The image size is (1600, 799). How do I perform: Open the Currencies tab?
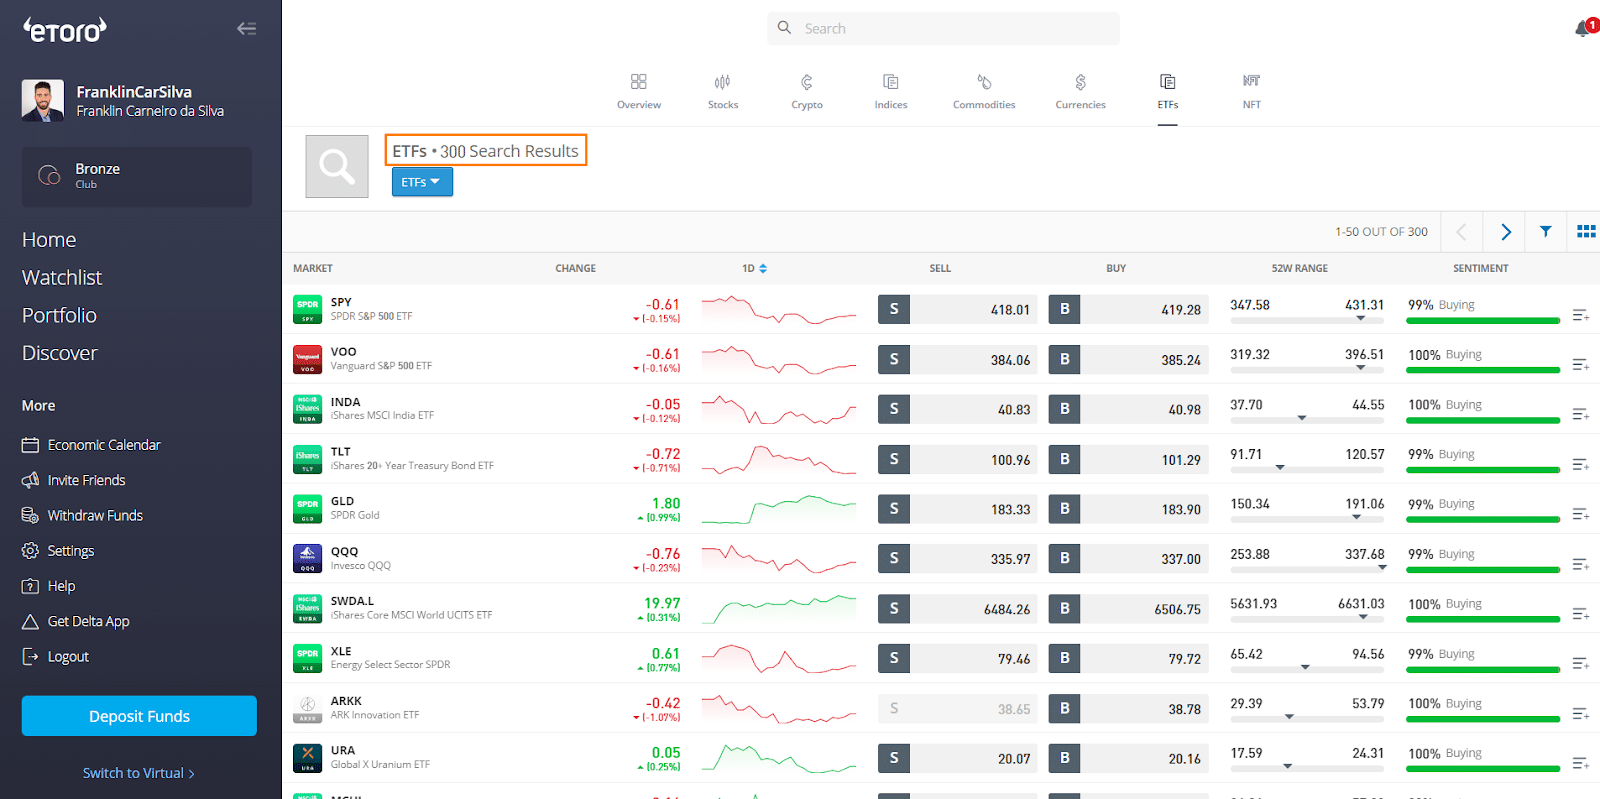coord(1081,91)
